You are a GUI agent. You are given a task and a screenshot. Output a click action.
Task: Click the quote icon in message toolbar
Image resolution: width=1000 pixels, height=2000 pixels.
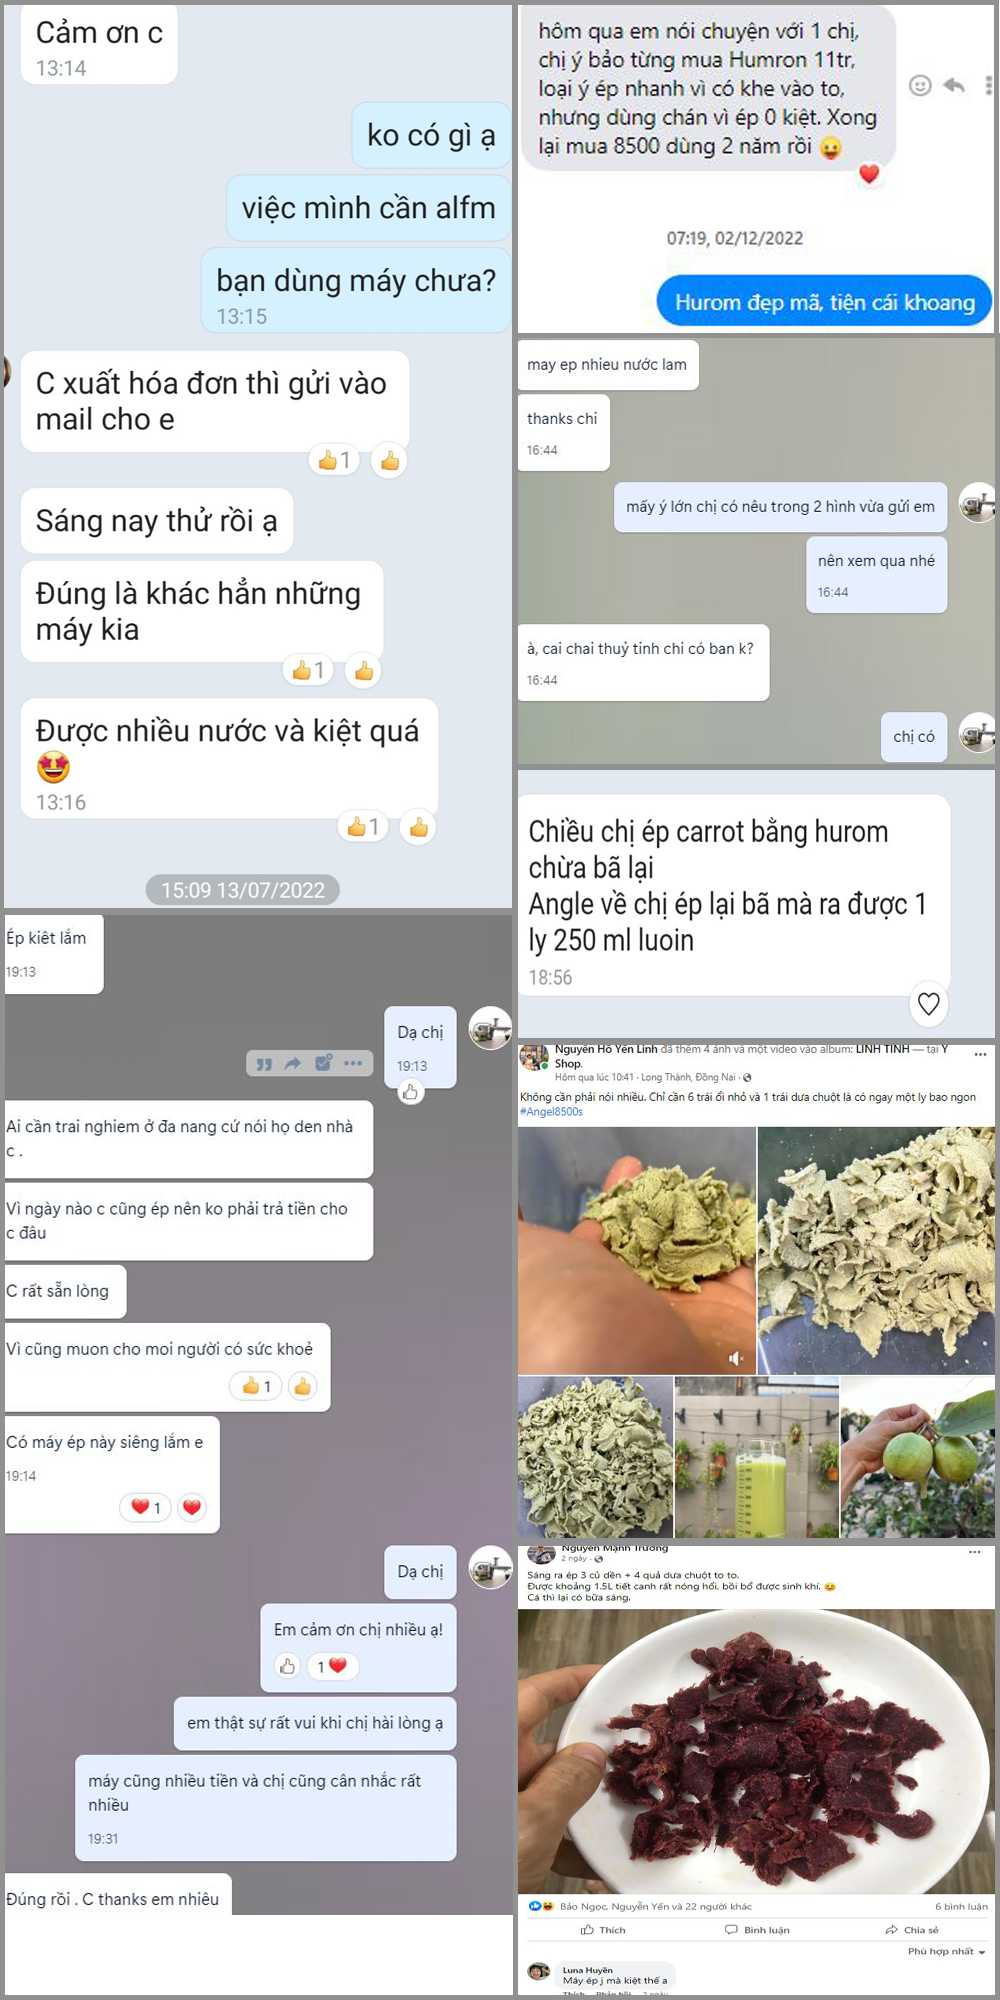[264, 1064]
